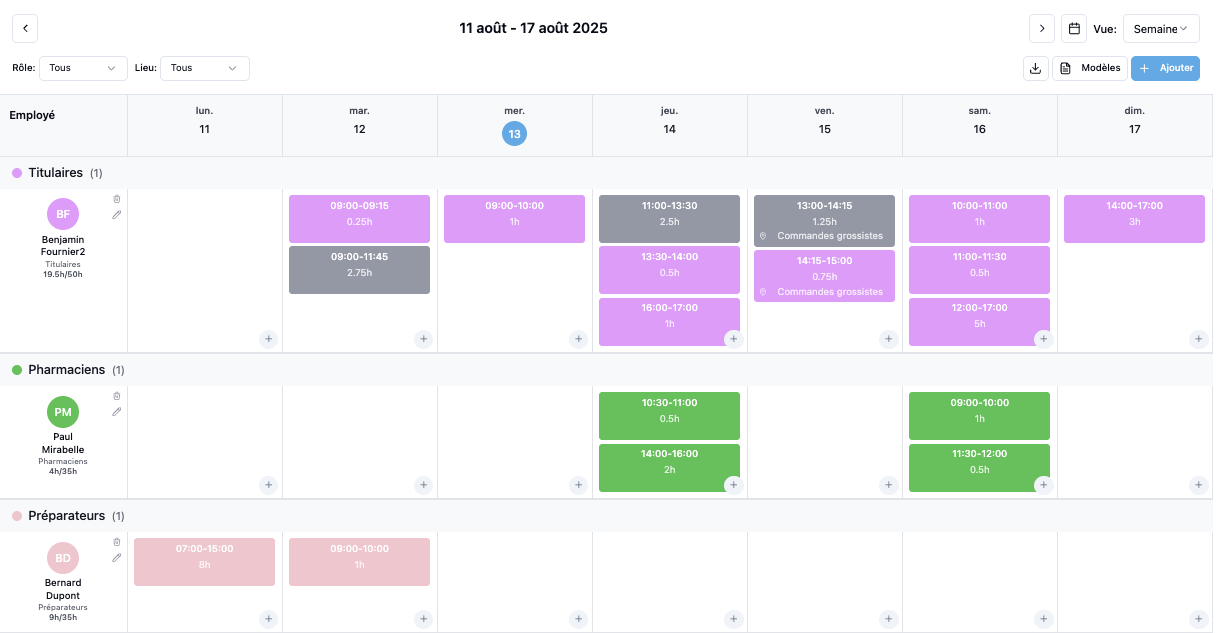The image size is (1218, 633).
Task: Click the edit pencil icon for Bernard Dupont
Action: tap(116, 557)
